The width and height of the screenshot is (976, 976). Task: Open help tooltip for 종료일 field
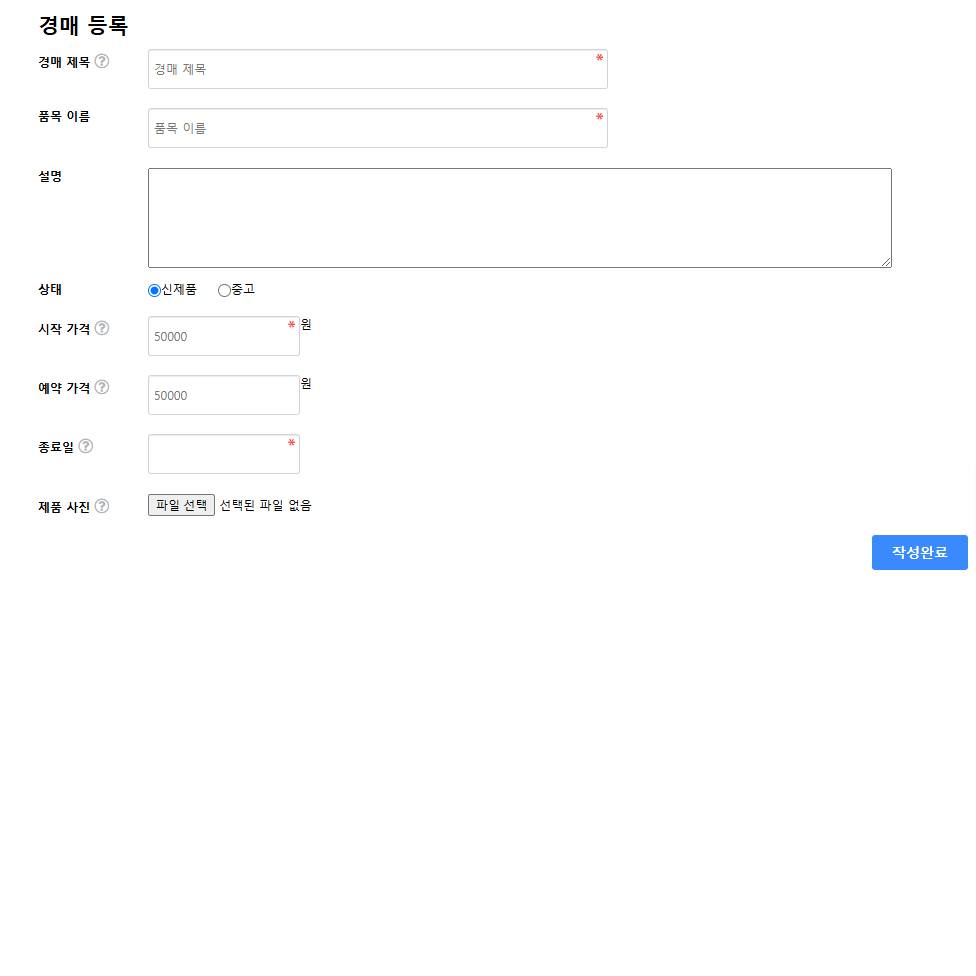[x=85, y=446]
